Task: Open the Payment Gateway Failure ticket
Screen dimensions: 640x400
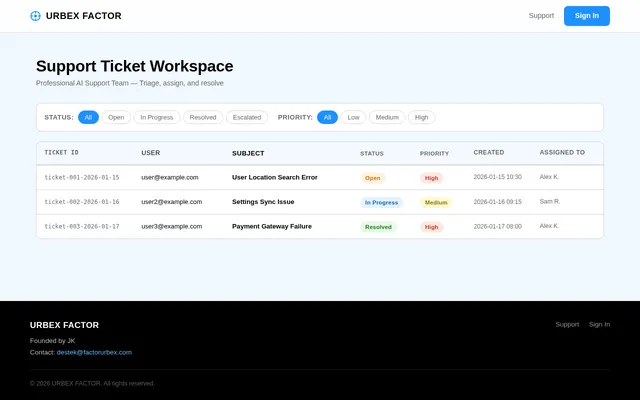Action: 272,227
